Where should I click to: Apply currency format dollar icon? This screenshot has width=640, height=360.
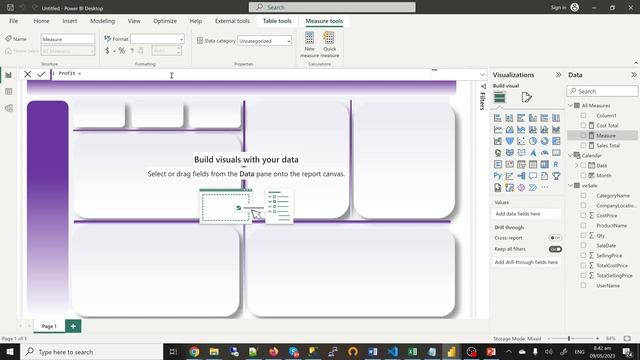click(107, 51)
